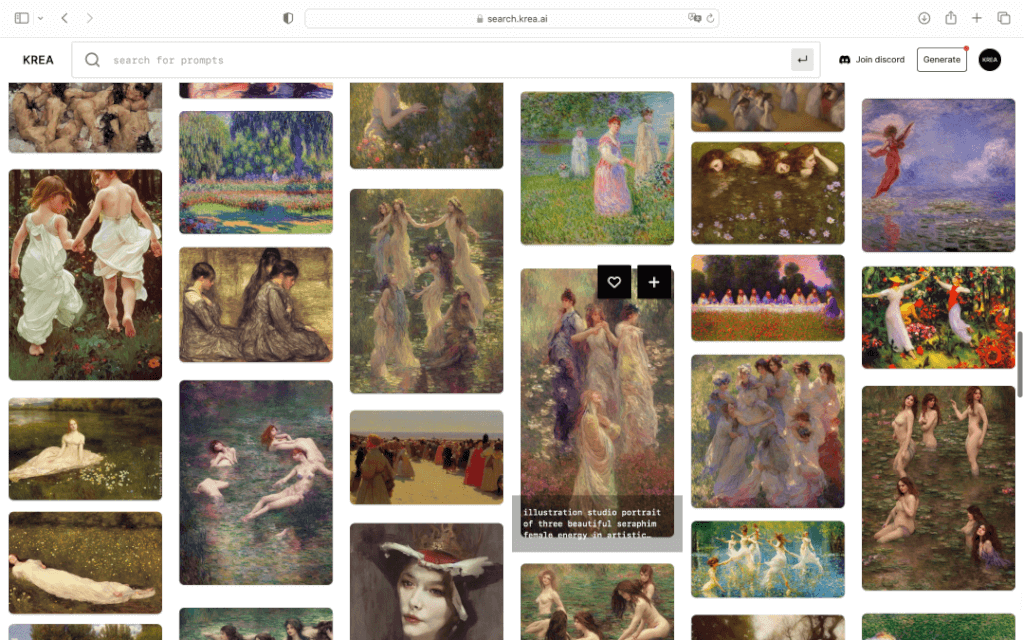1024x640 pixels.
Task: Open the KREA profile avatar
Action: (x=989, y=59)
